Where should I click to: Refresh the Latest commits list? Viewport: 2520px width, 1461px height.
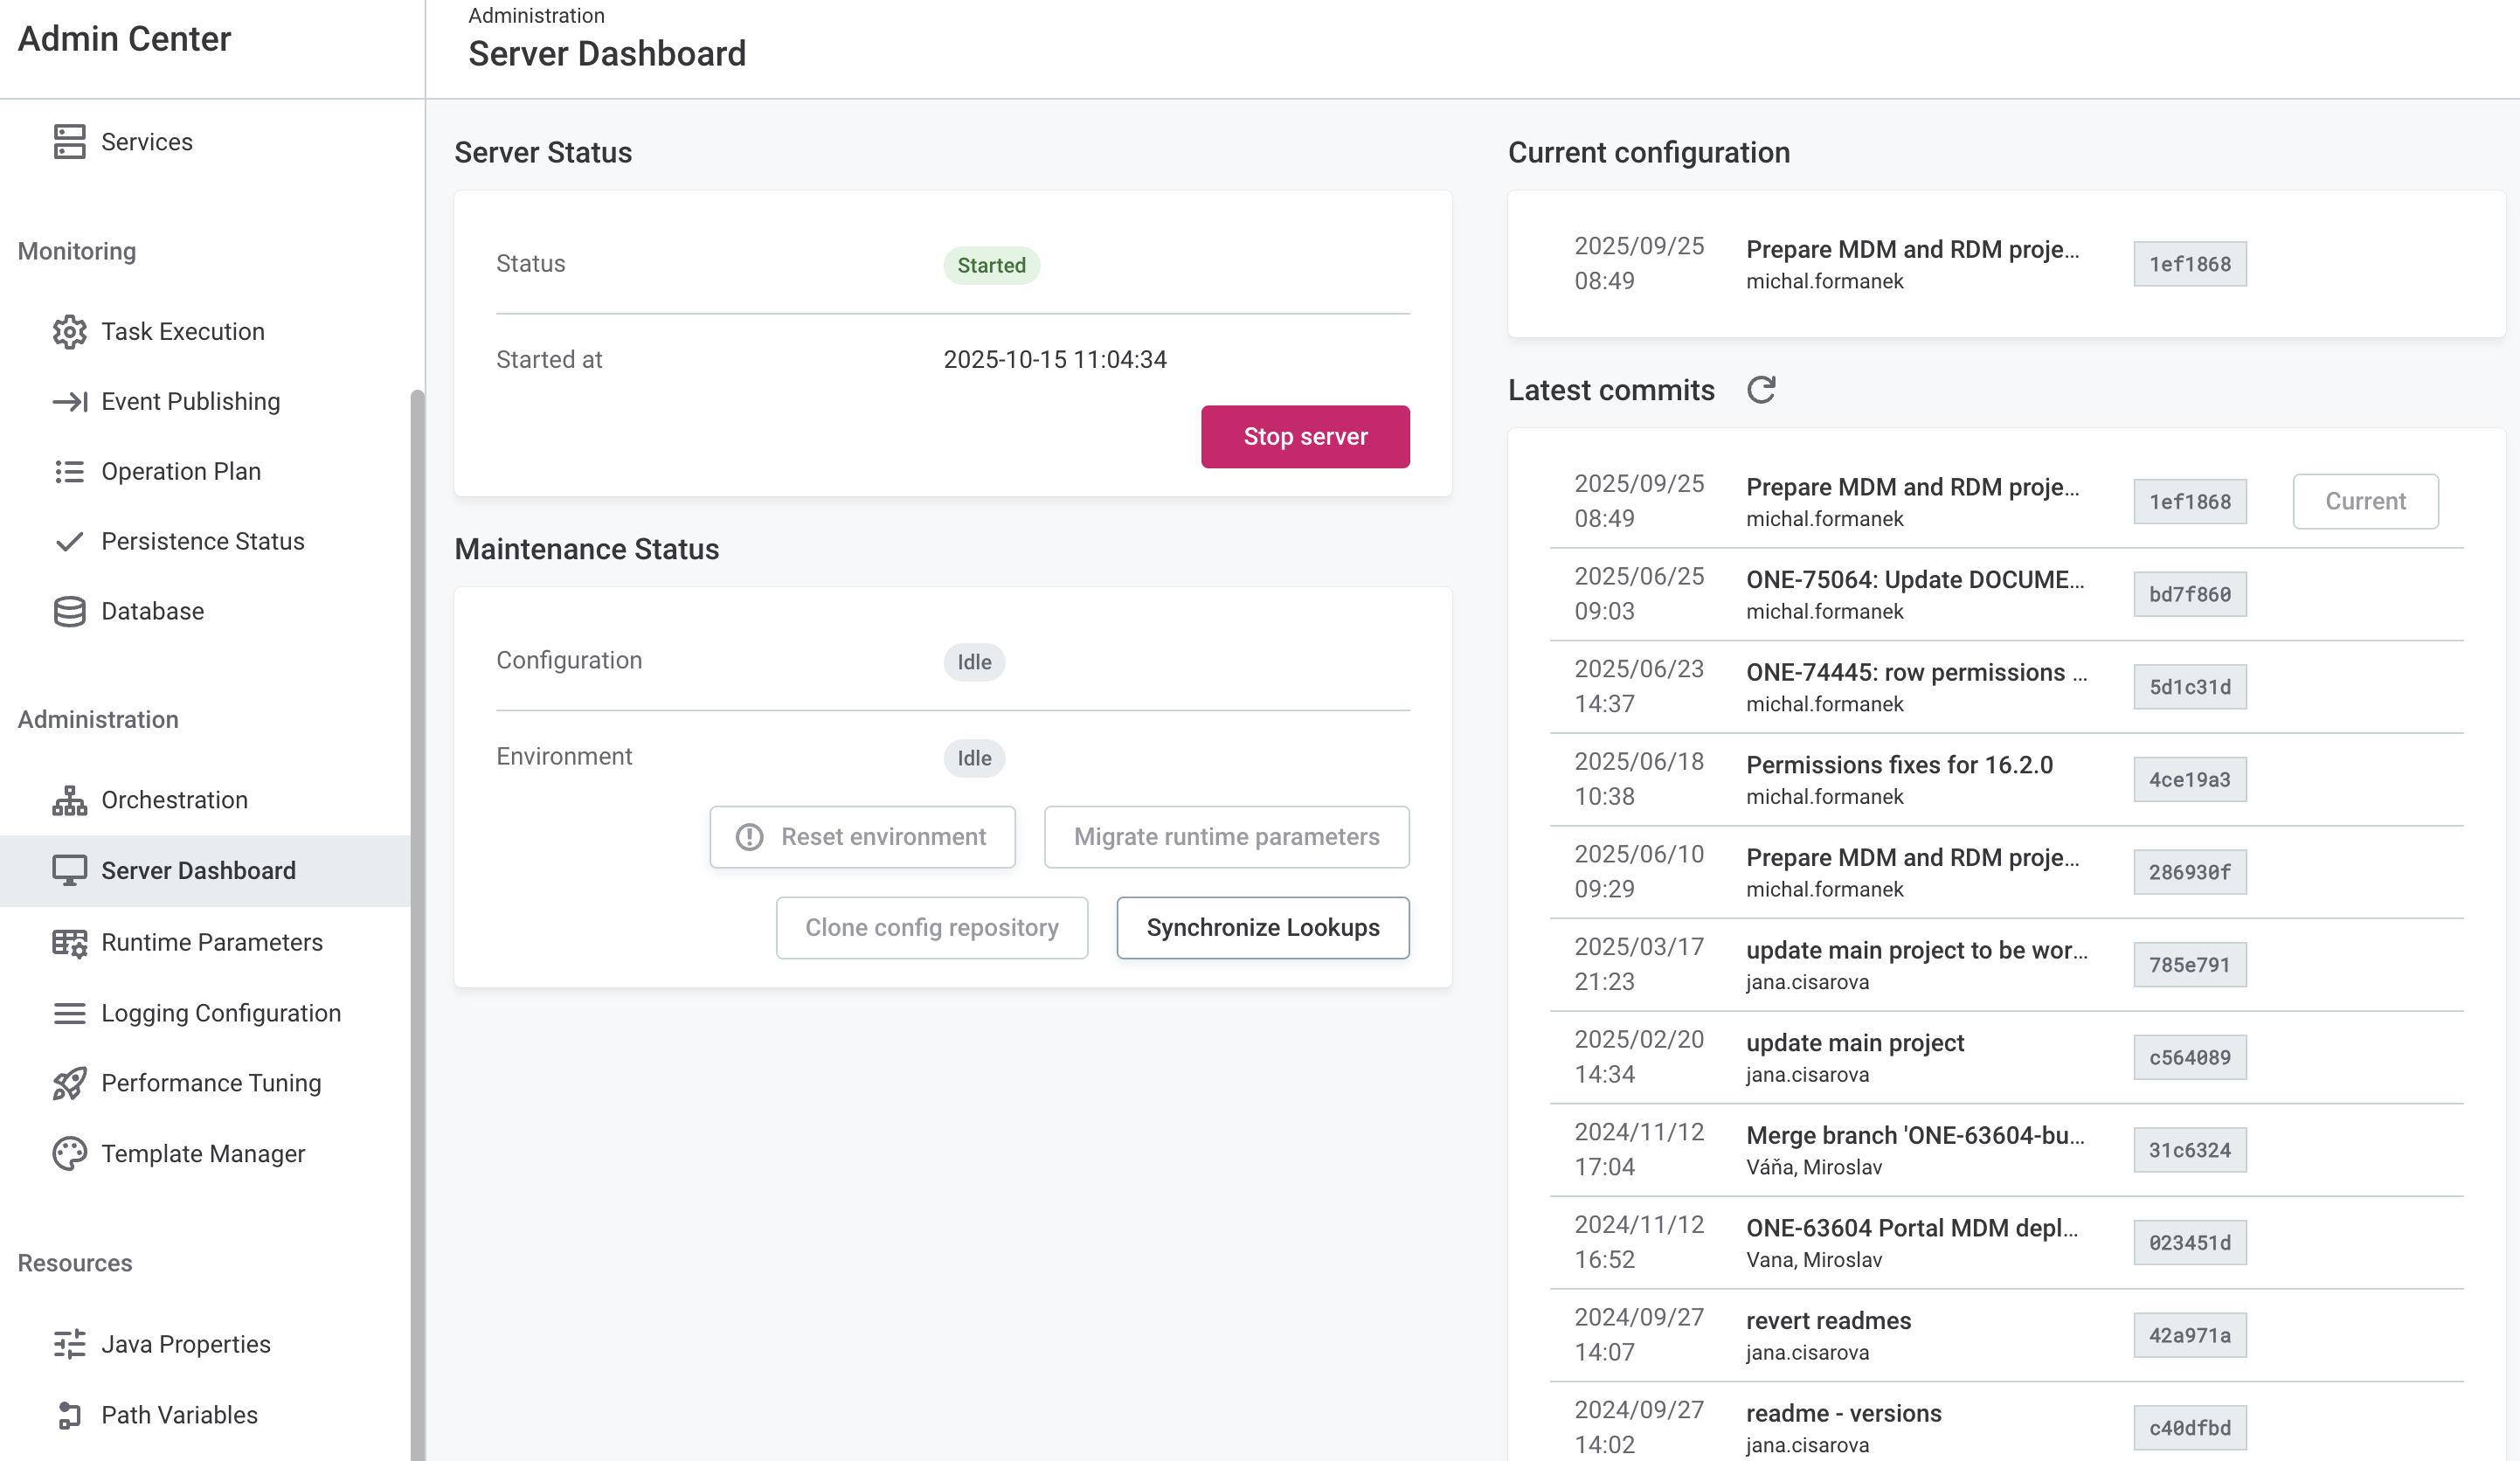pyautogui.click(x=1763, y=390)
